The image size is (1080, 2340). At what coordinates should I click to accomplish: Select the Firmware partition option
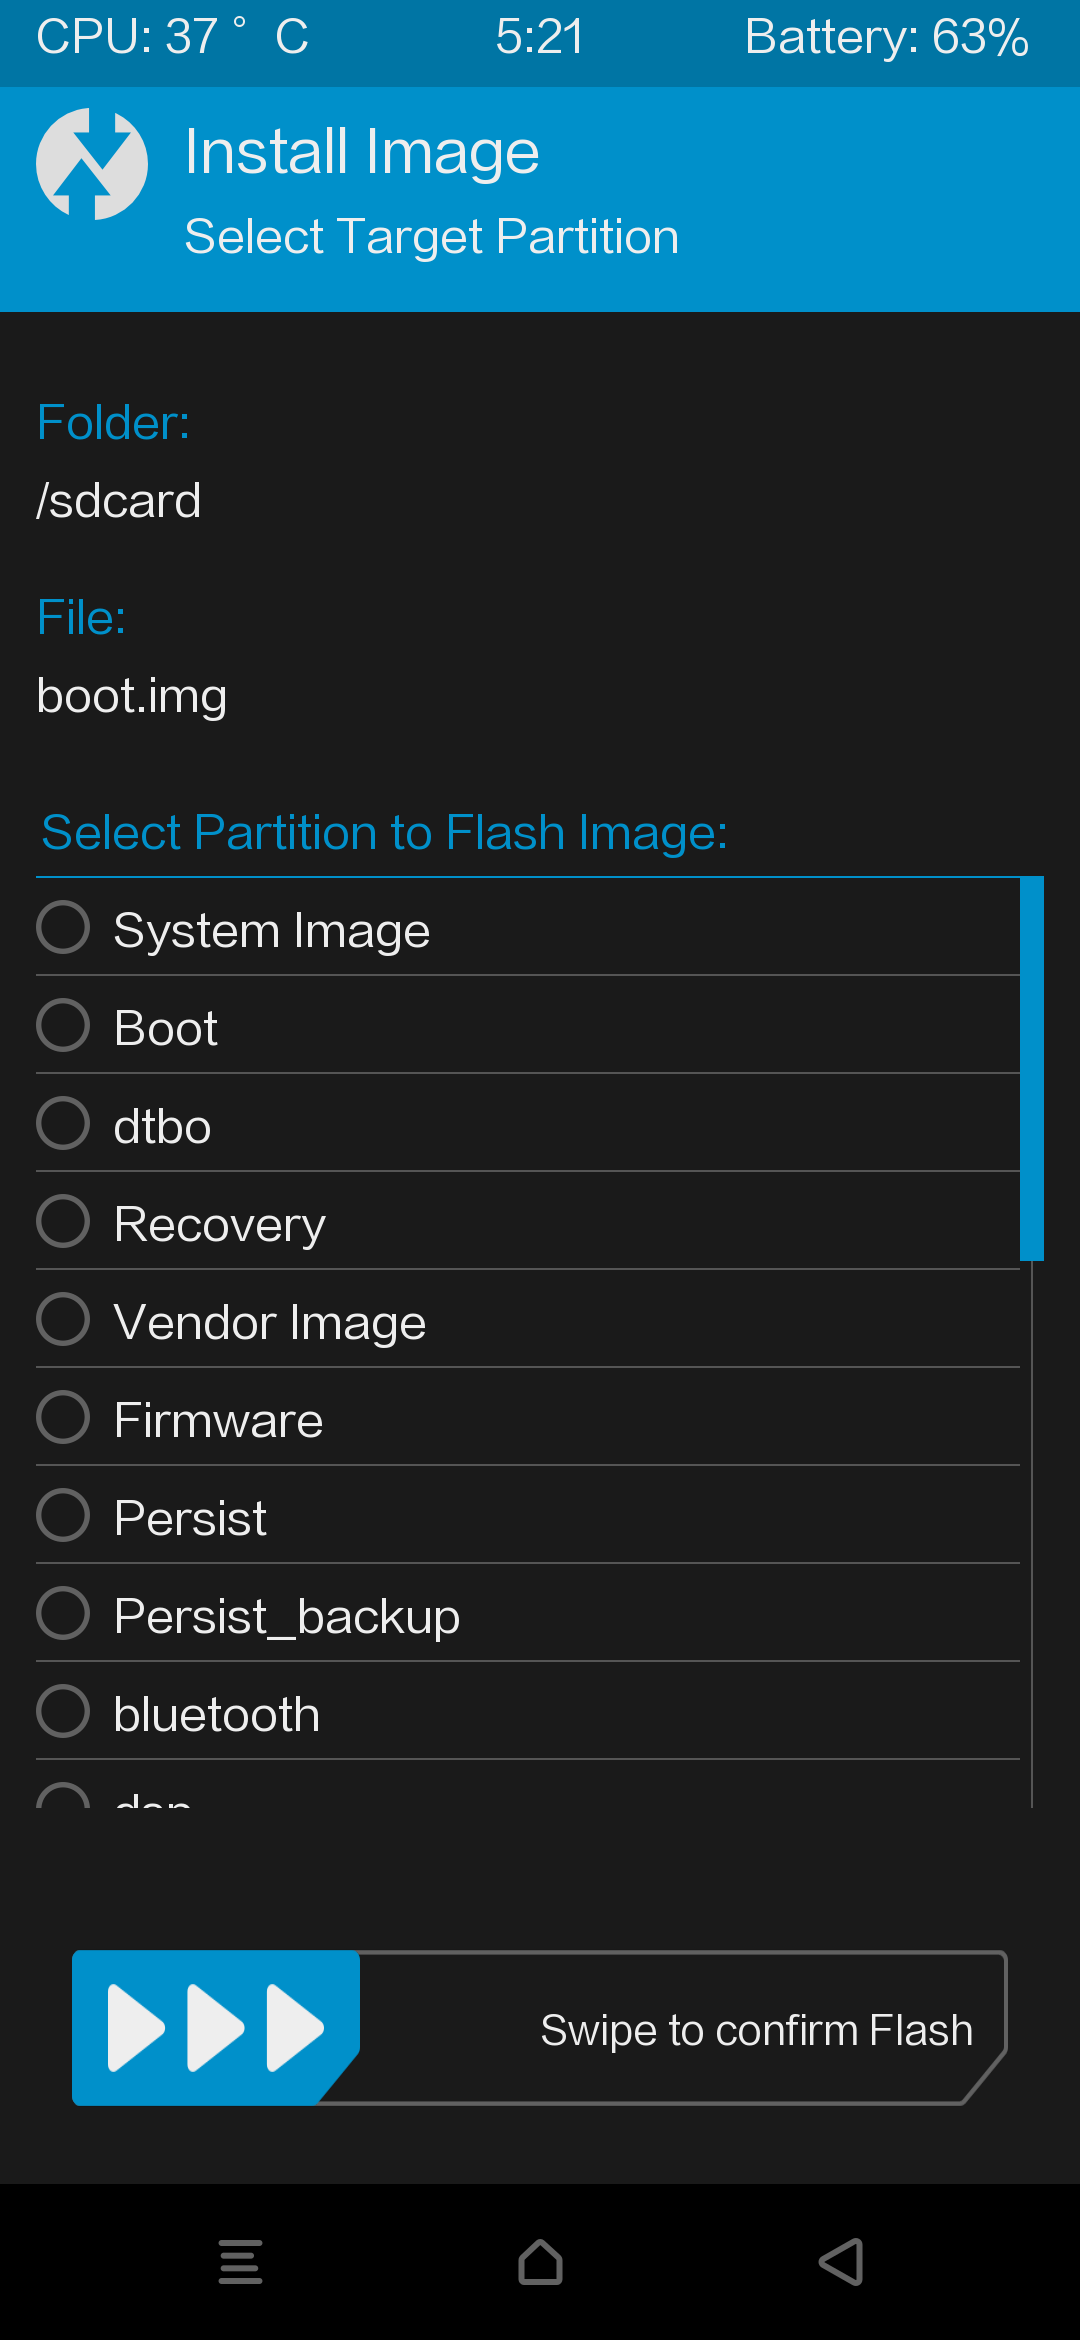tap(528, 1417)
